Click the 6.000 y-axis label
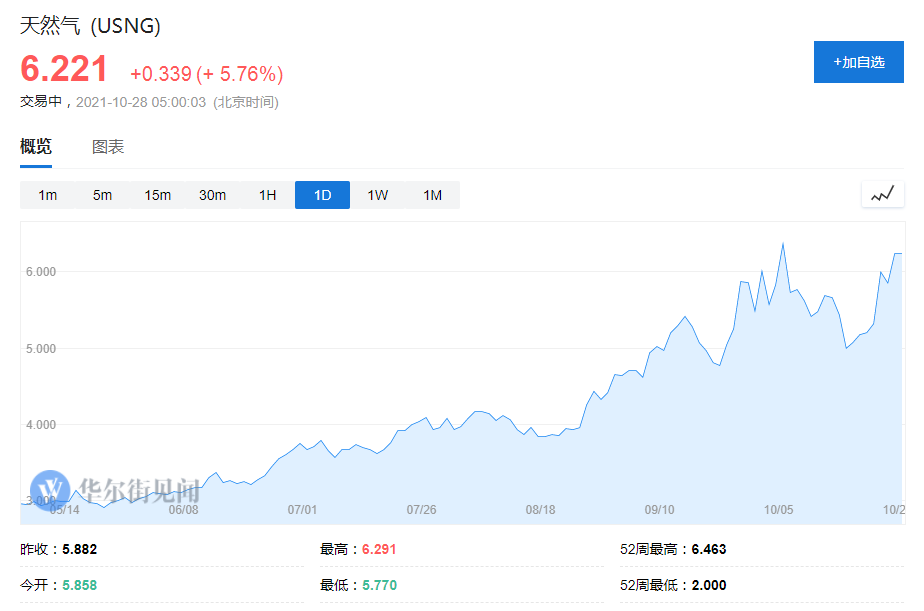Image resolution: width=924 pixels, height=611 pixels. pos(41,272)
